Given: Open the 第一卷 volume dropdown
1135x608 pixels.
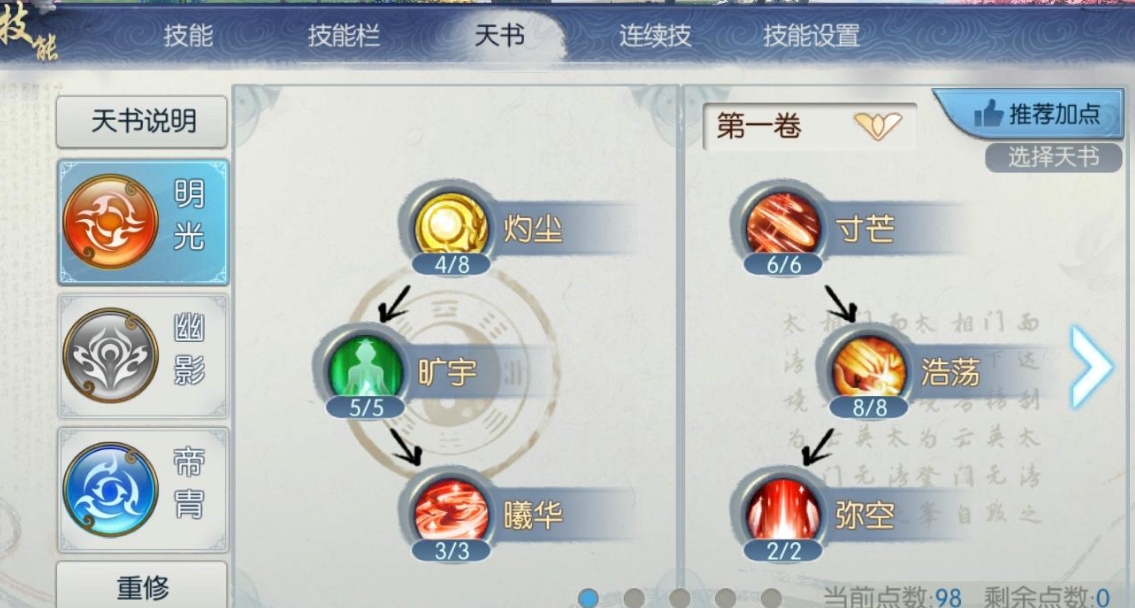Looking at the screenshot, I should coord(809,127).
